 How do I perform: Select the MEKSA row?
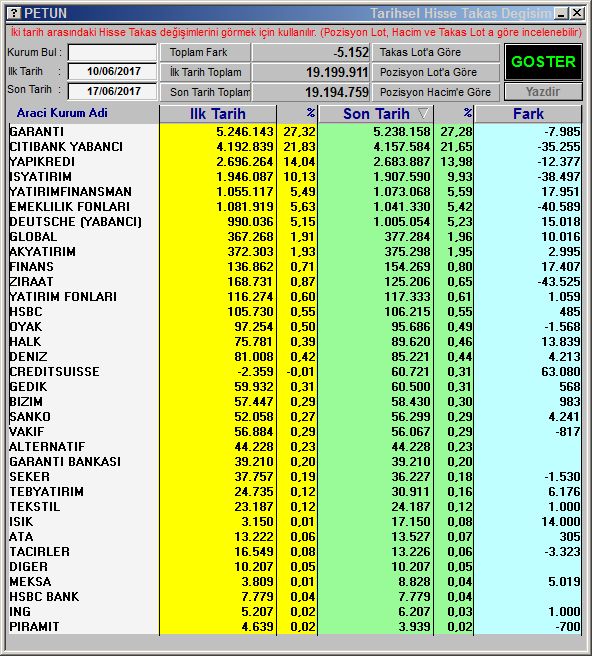pos(295,582)
